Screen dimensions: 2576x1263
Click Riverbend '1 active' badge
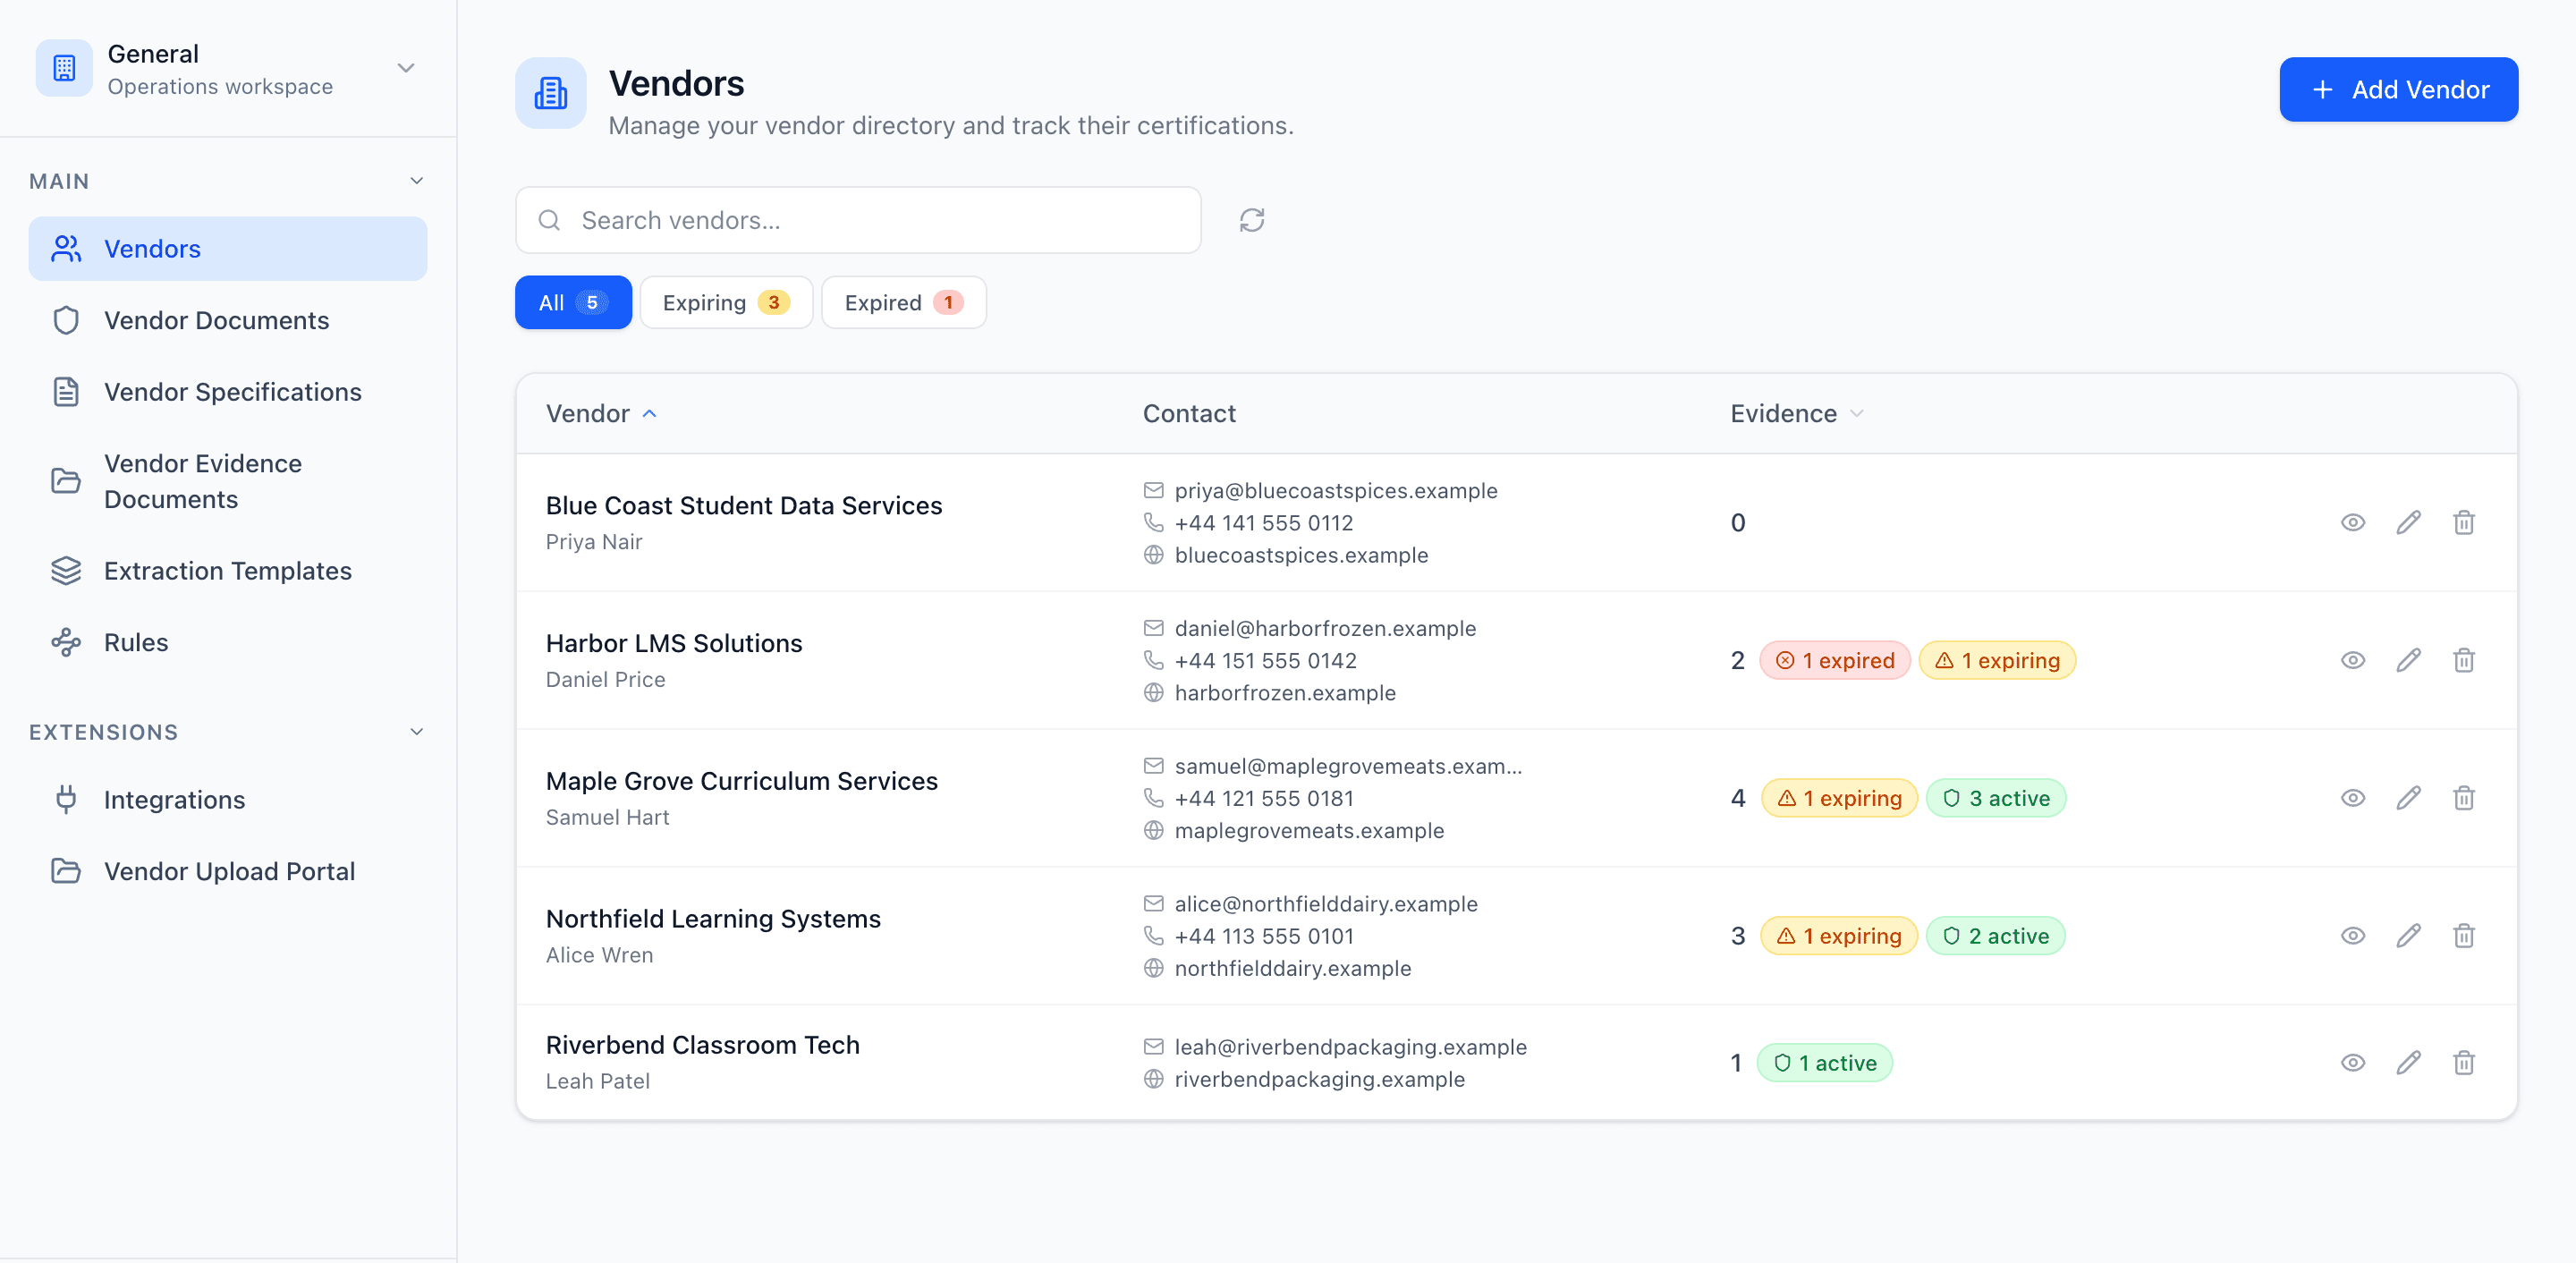click(x=1824, y=1063)
